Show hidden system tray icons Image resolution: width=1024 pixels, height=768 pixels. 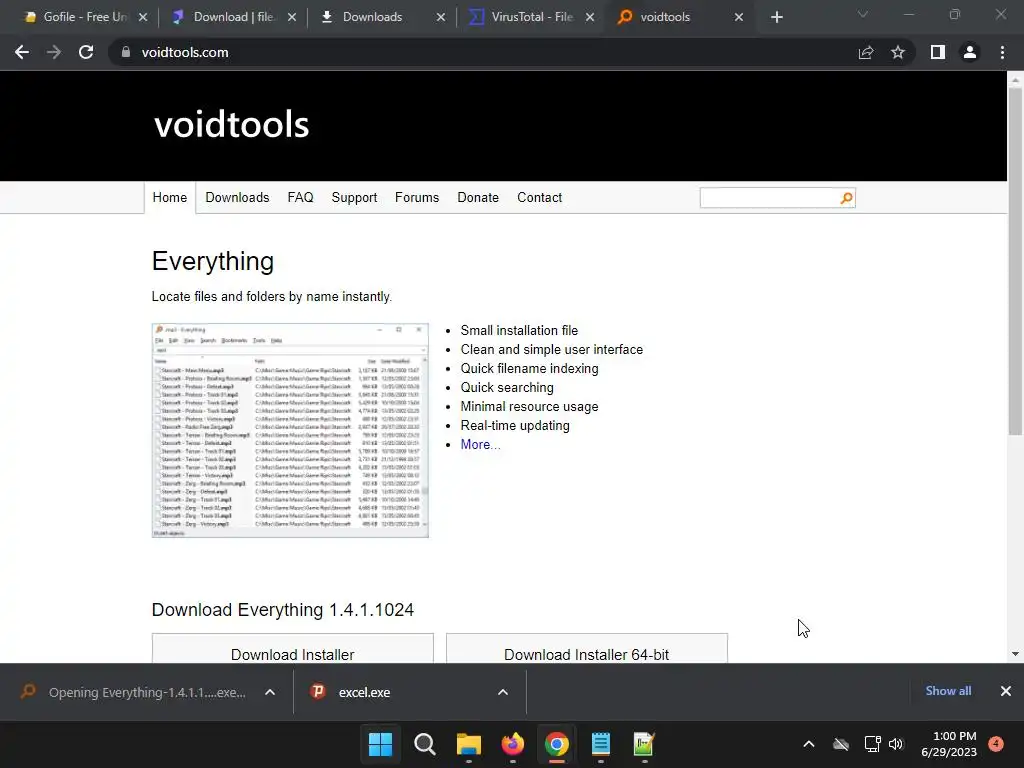coord(808,744)
